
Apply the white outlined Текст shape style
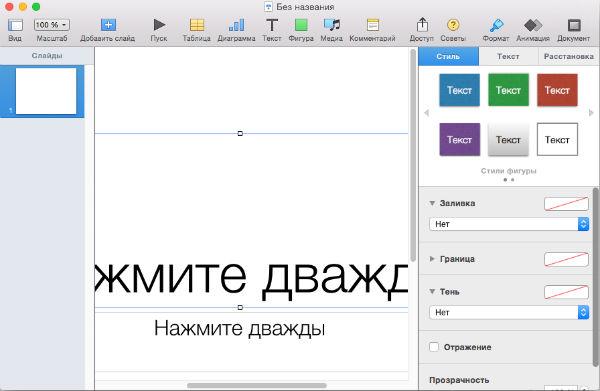[557, 139]
